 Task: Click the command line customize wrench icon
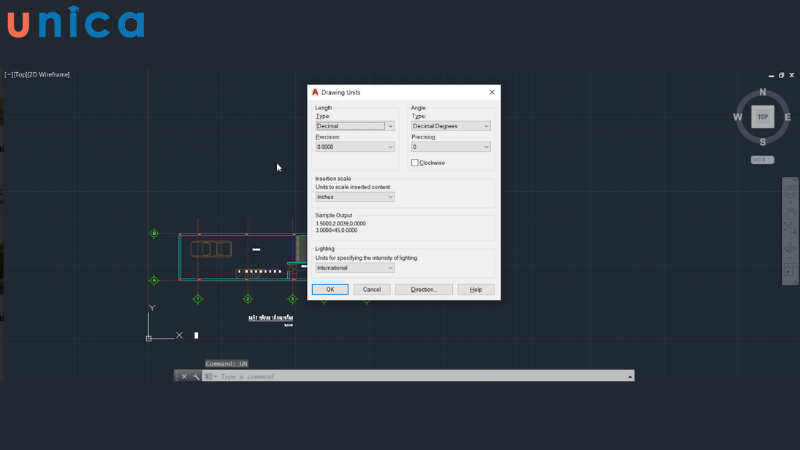(195, 376)
